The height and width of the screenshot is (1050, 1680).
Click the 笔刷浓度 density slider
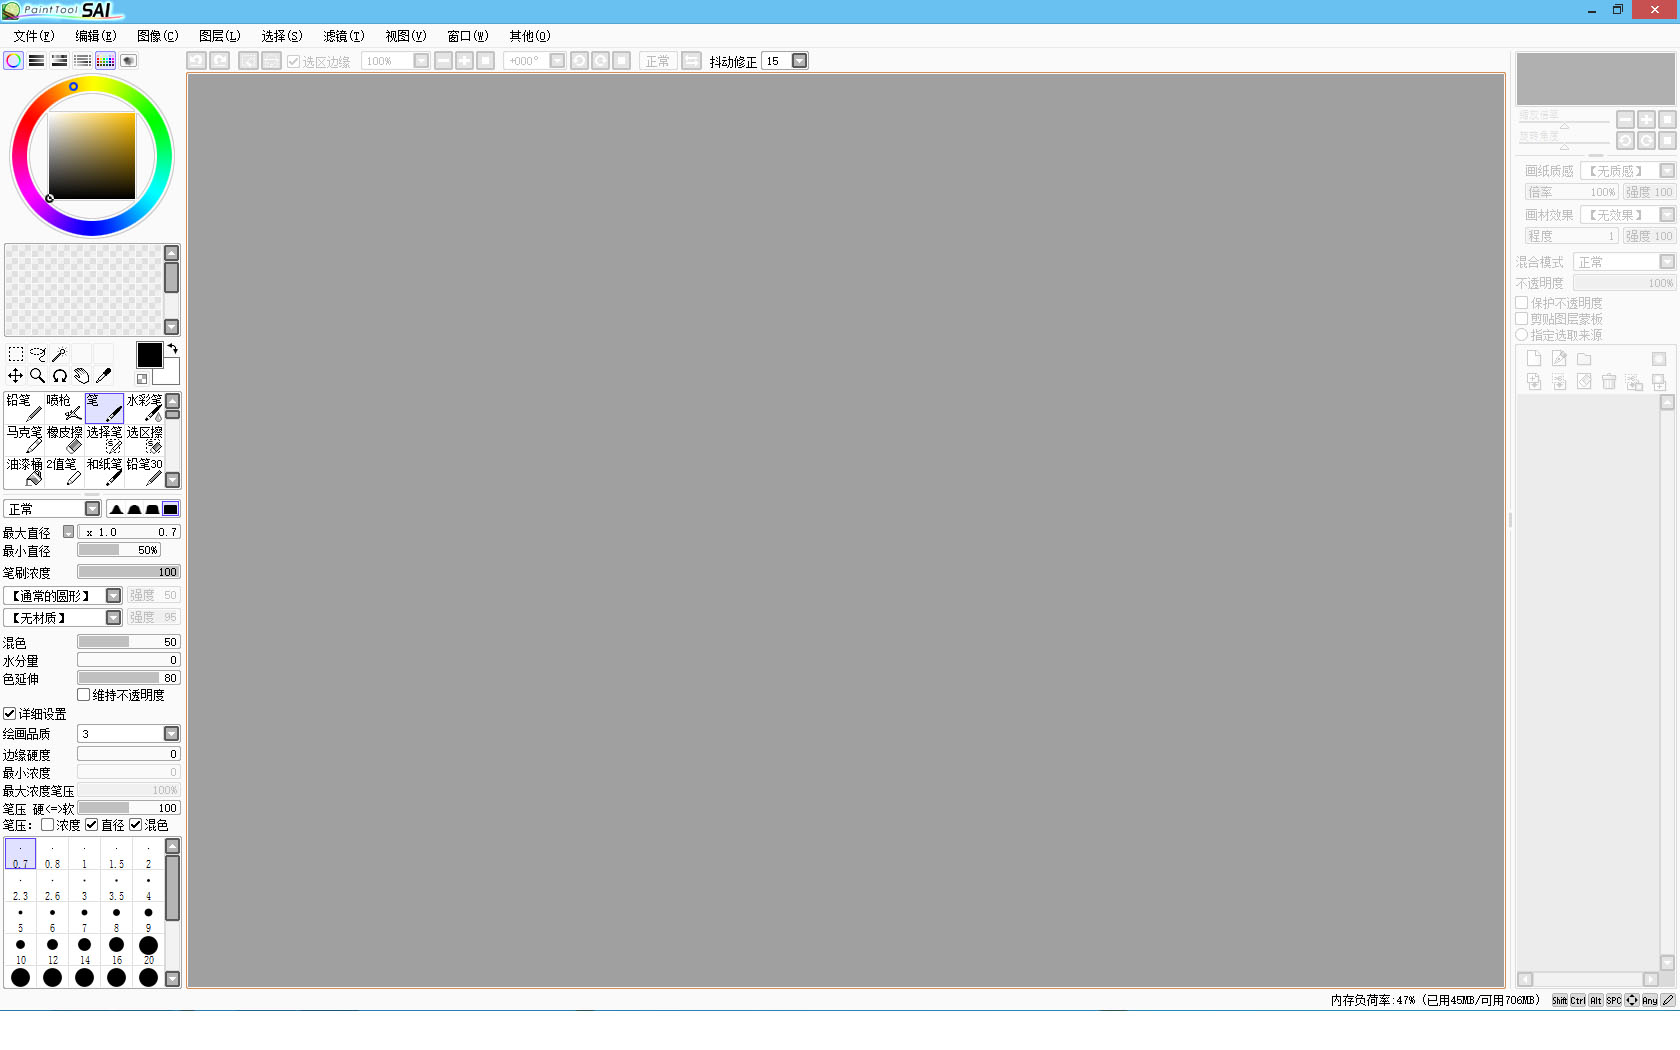(x=128, y=573)
